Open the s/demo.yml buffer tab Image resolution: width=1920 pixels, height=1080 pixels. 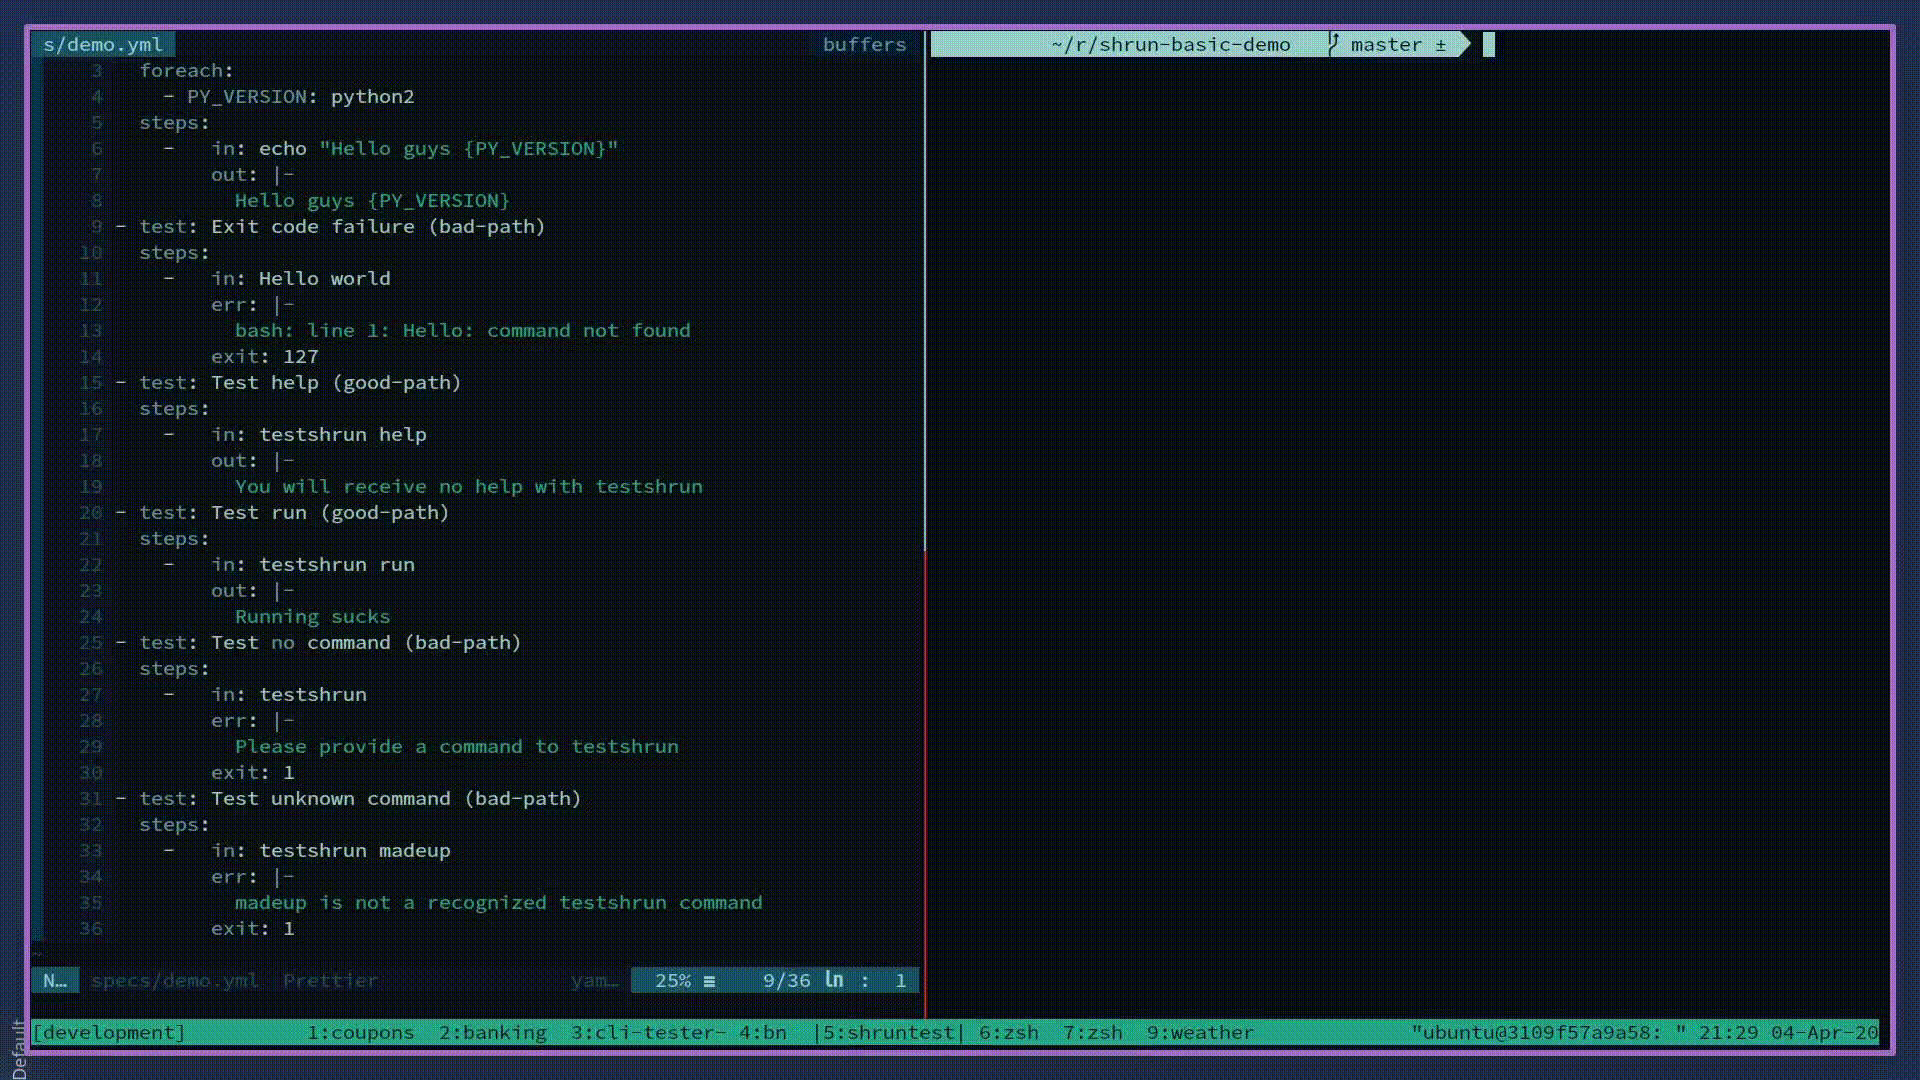[102, 45]
